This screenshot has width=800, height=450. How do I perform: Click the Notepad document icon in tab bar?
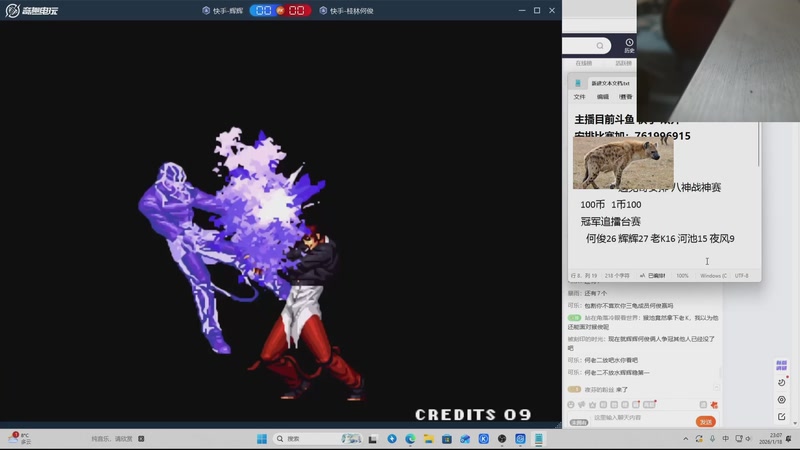pos(578,83)
